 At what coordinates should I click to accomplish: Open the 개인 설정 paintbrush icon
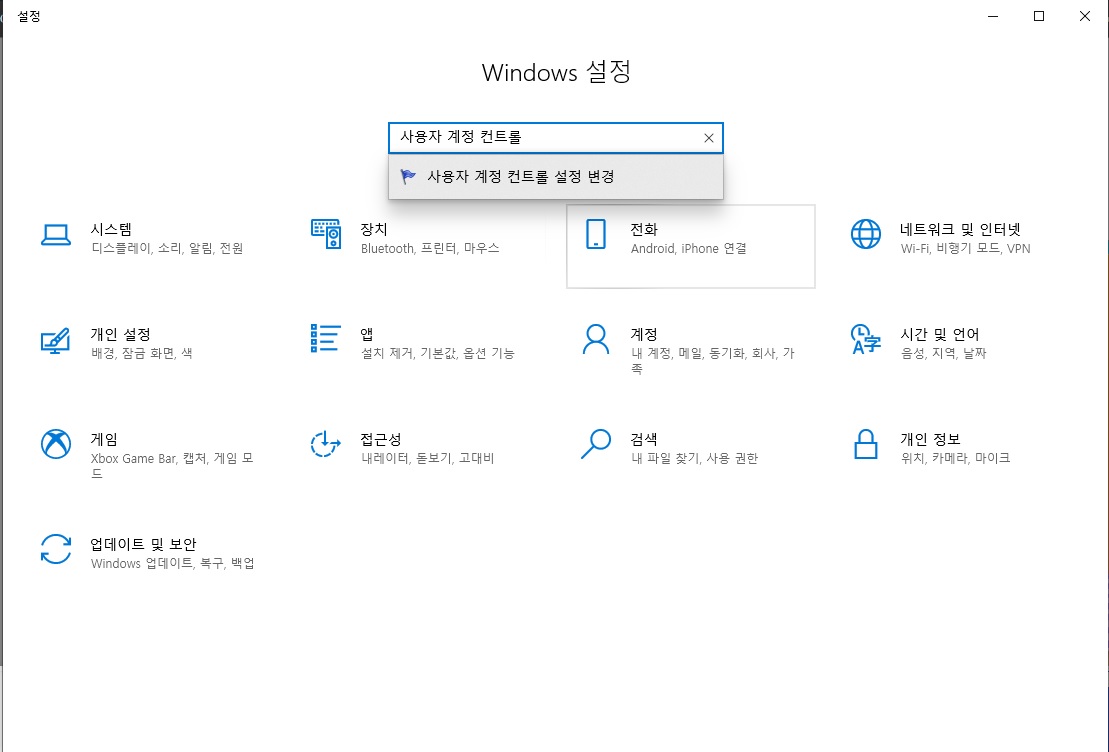55,340
